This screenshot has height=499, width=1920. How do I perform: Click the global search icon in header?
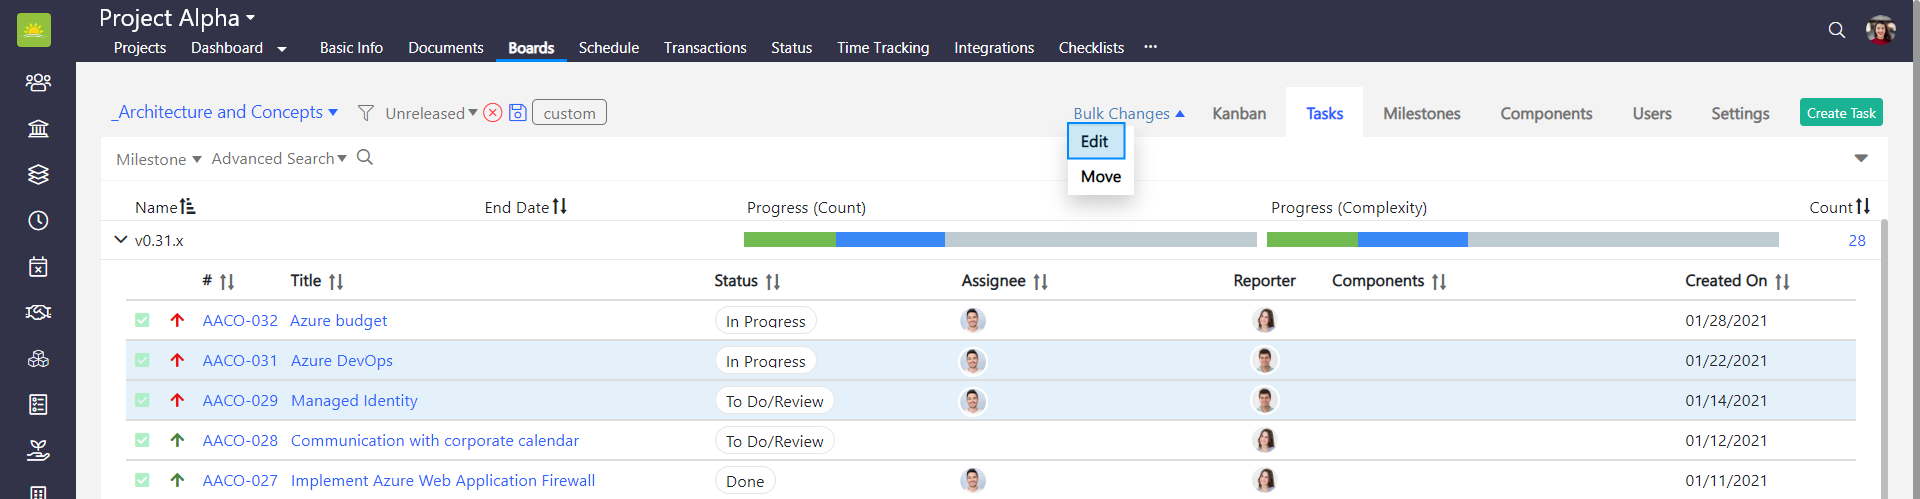1836,30
